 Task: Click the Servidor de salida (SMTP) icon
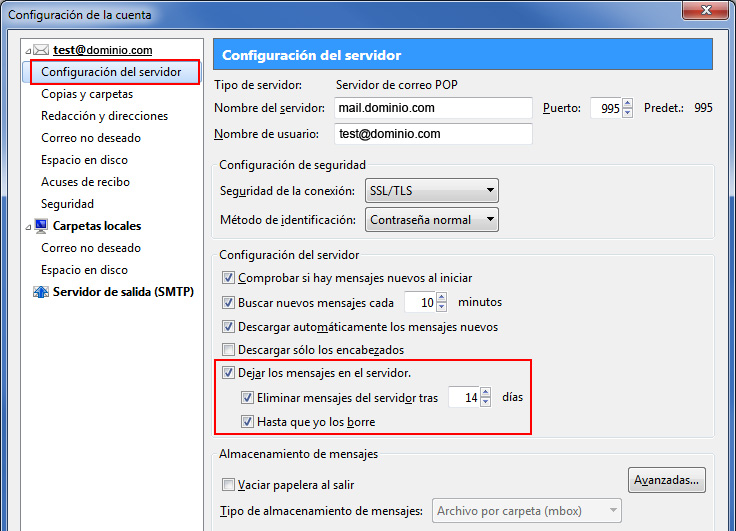click(41, 292)
